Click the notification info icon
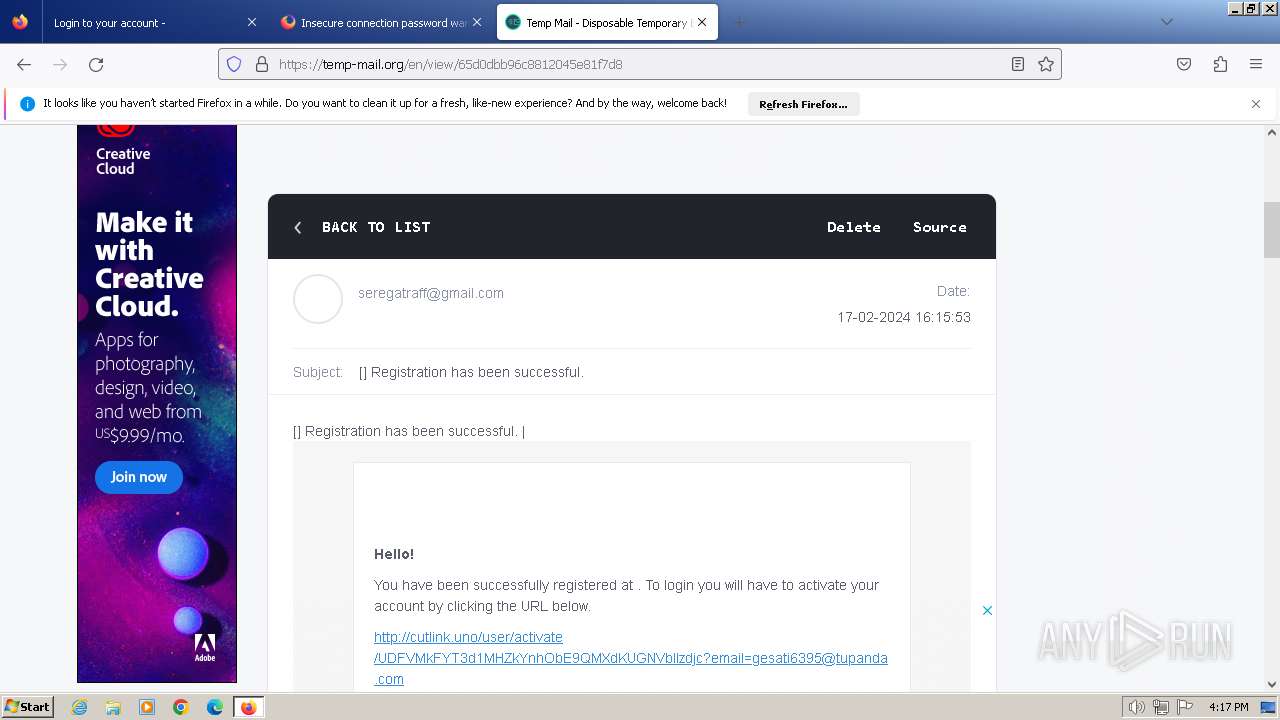 pos(27,104)
